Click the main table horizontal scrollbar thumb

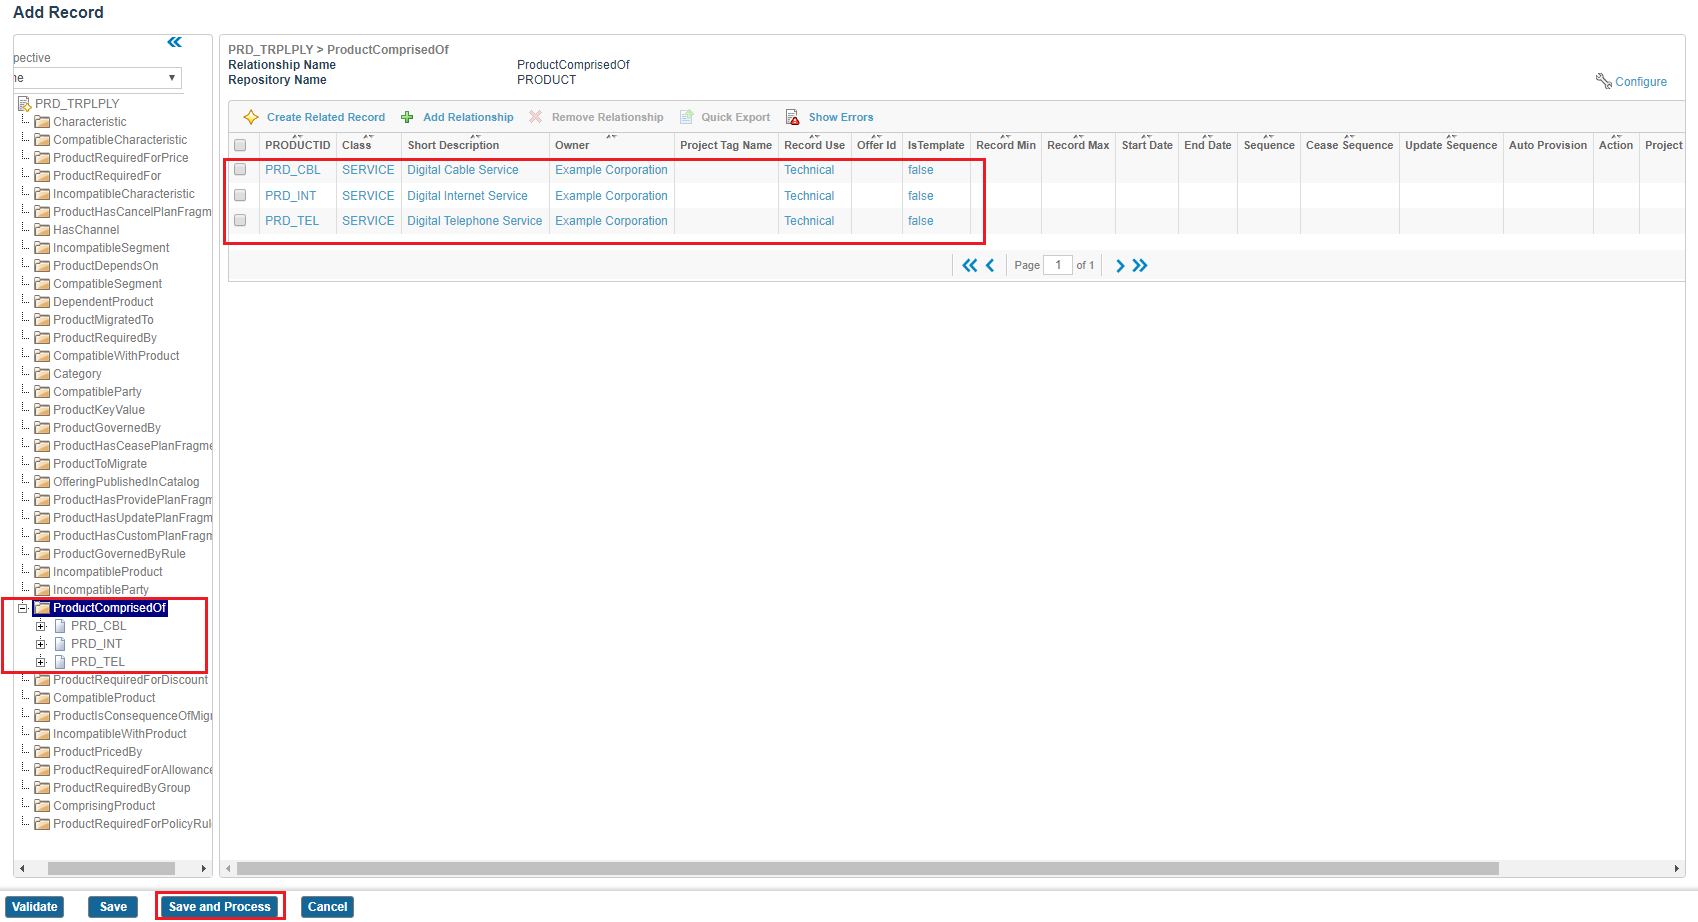click(x=868, y=868)
